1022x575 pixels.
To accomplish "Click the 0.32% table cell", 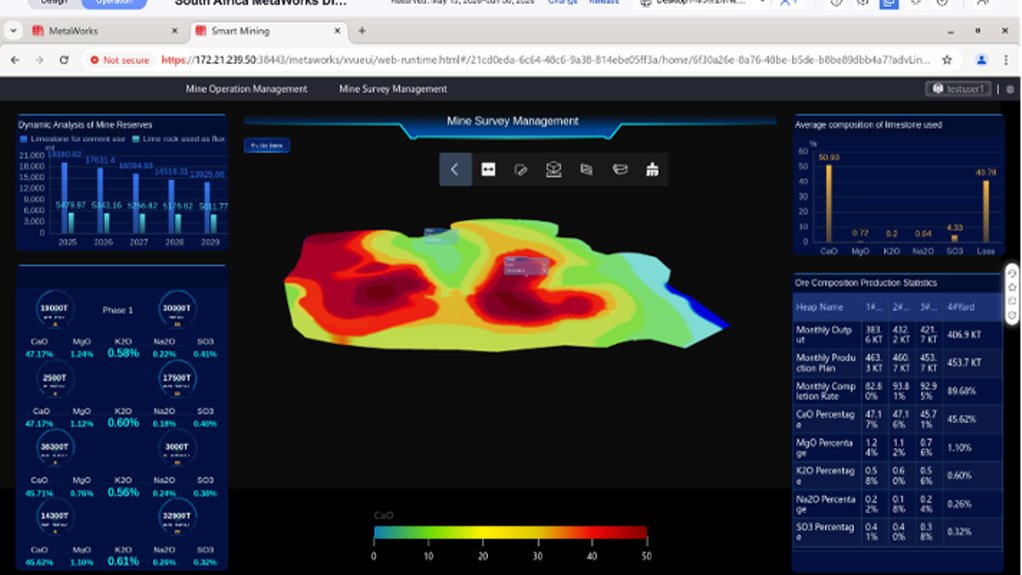I will coord(959,531).
